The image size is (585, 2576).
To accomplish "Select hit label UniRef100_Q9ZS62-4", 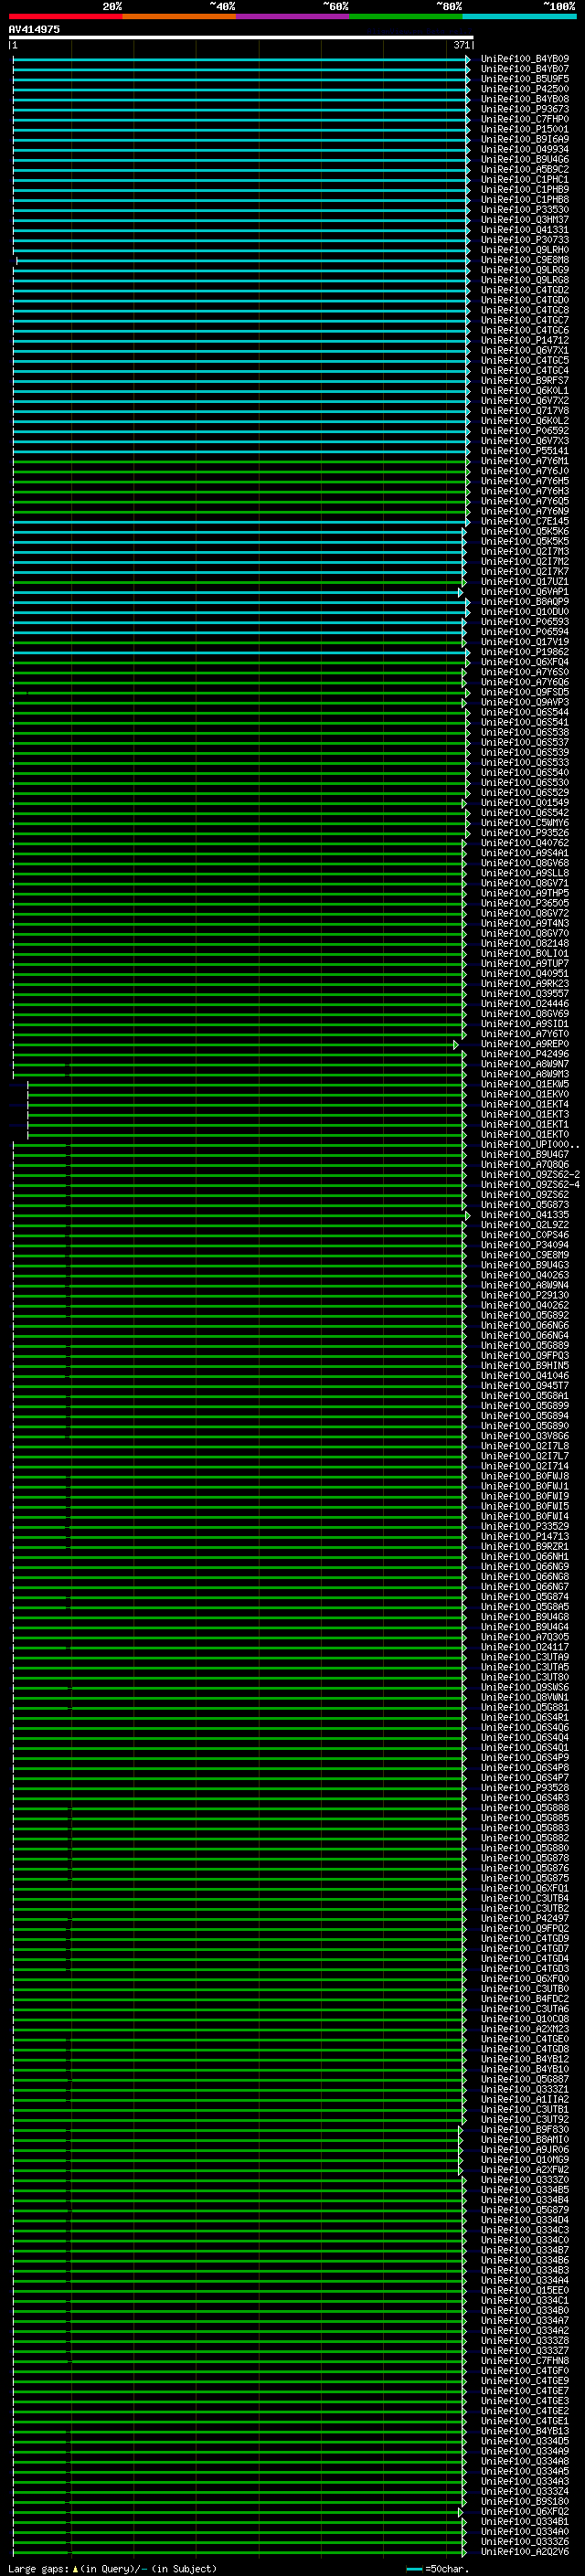I will click(530, 1185).
